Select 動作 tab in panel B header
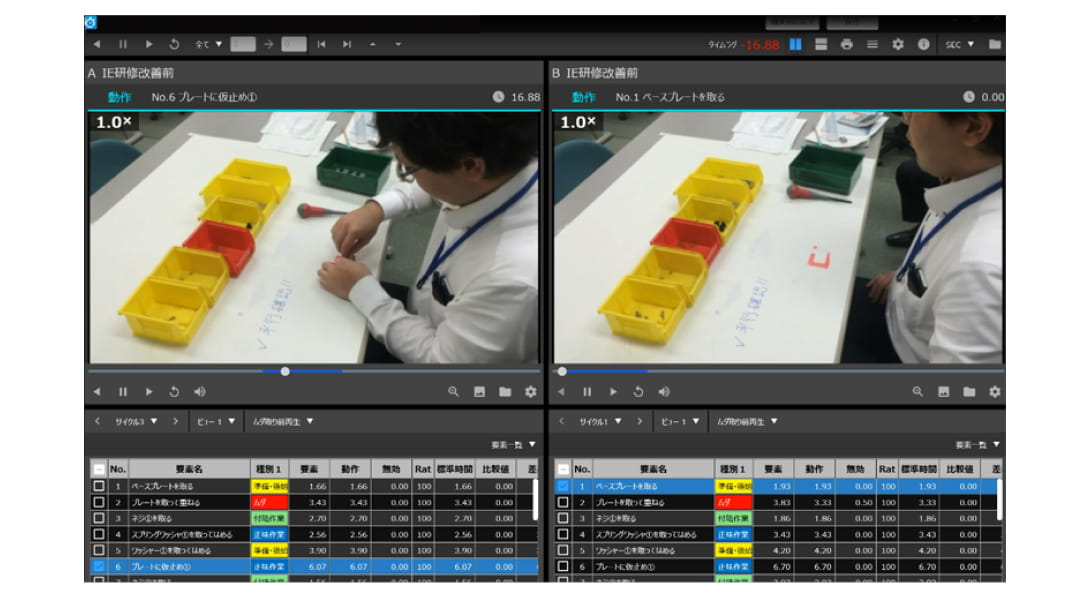 (583, 97)
